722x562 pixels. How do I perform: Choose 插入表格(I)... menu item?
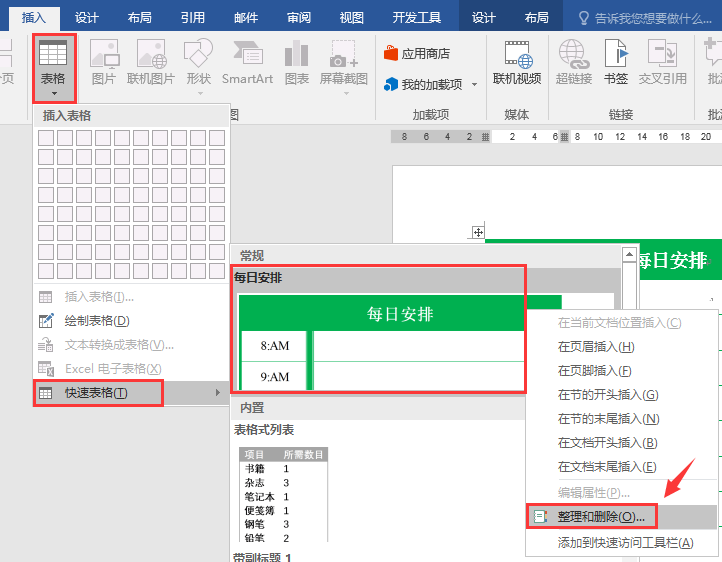coord(131,297)
